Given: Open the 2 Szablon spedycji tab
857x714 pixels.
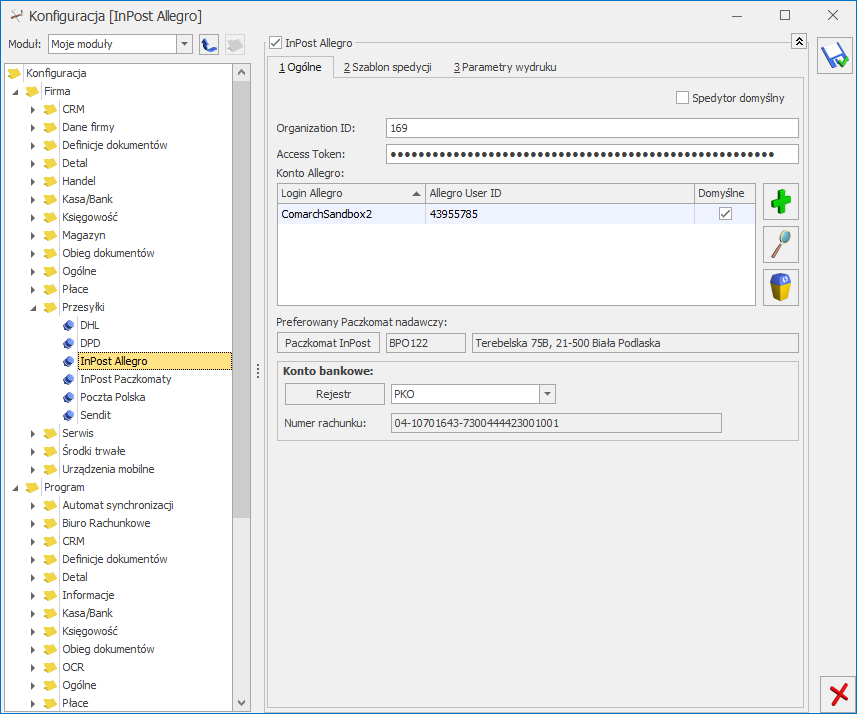Looking at the screenshot, I should pos(388,67).
